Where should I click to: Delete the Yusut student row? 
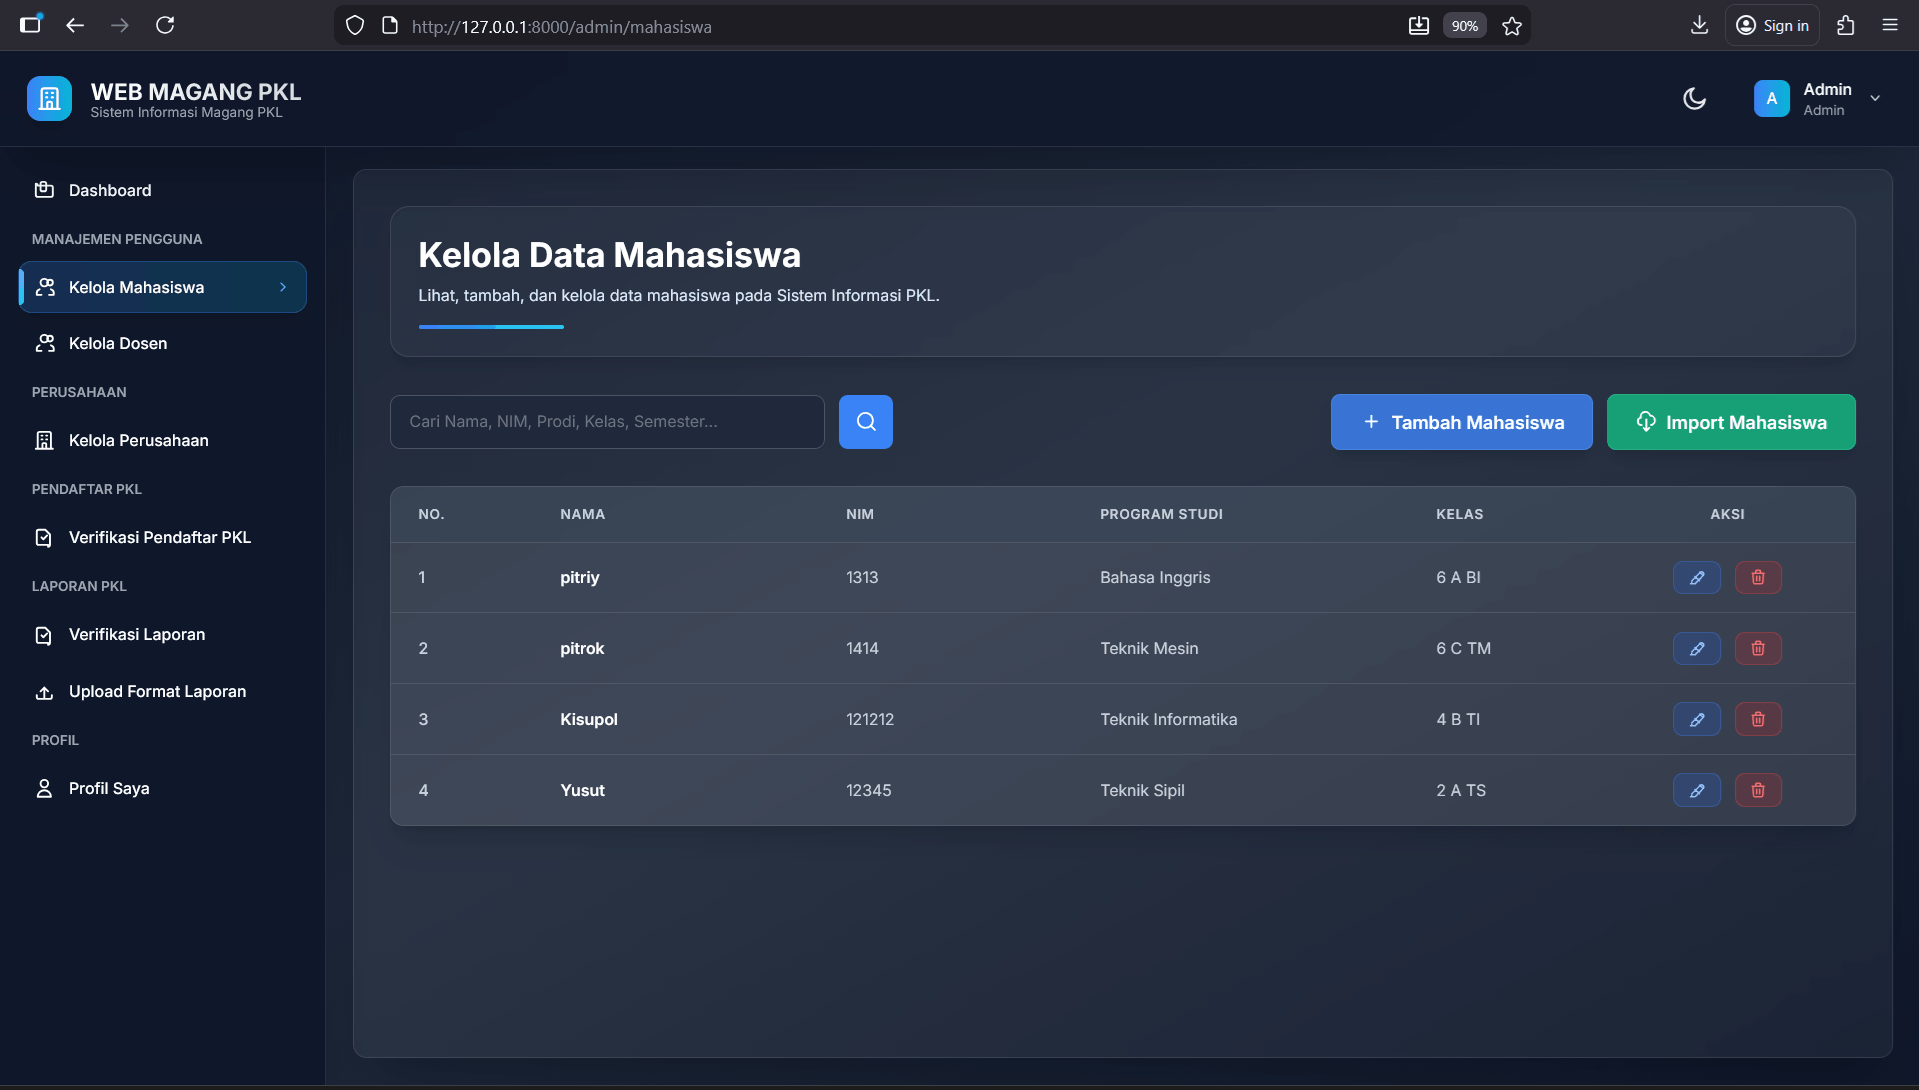(x=1758, y=790)
